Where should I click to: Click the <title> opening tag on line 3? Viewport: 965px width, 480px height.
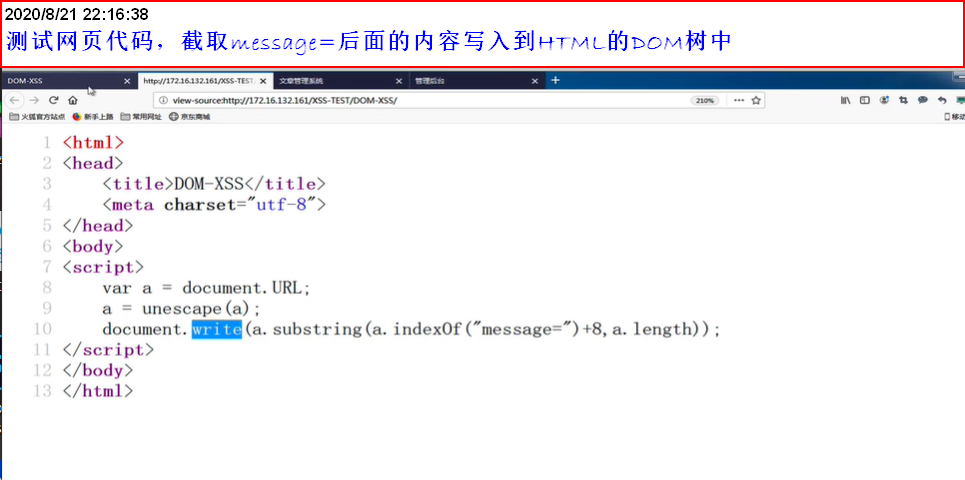pyautogui.click(x=138, y=184)
